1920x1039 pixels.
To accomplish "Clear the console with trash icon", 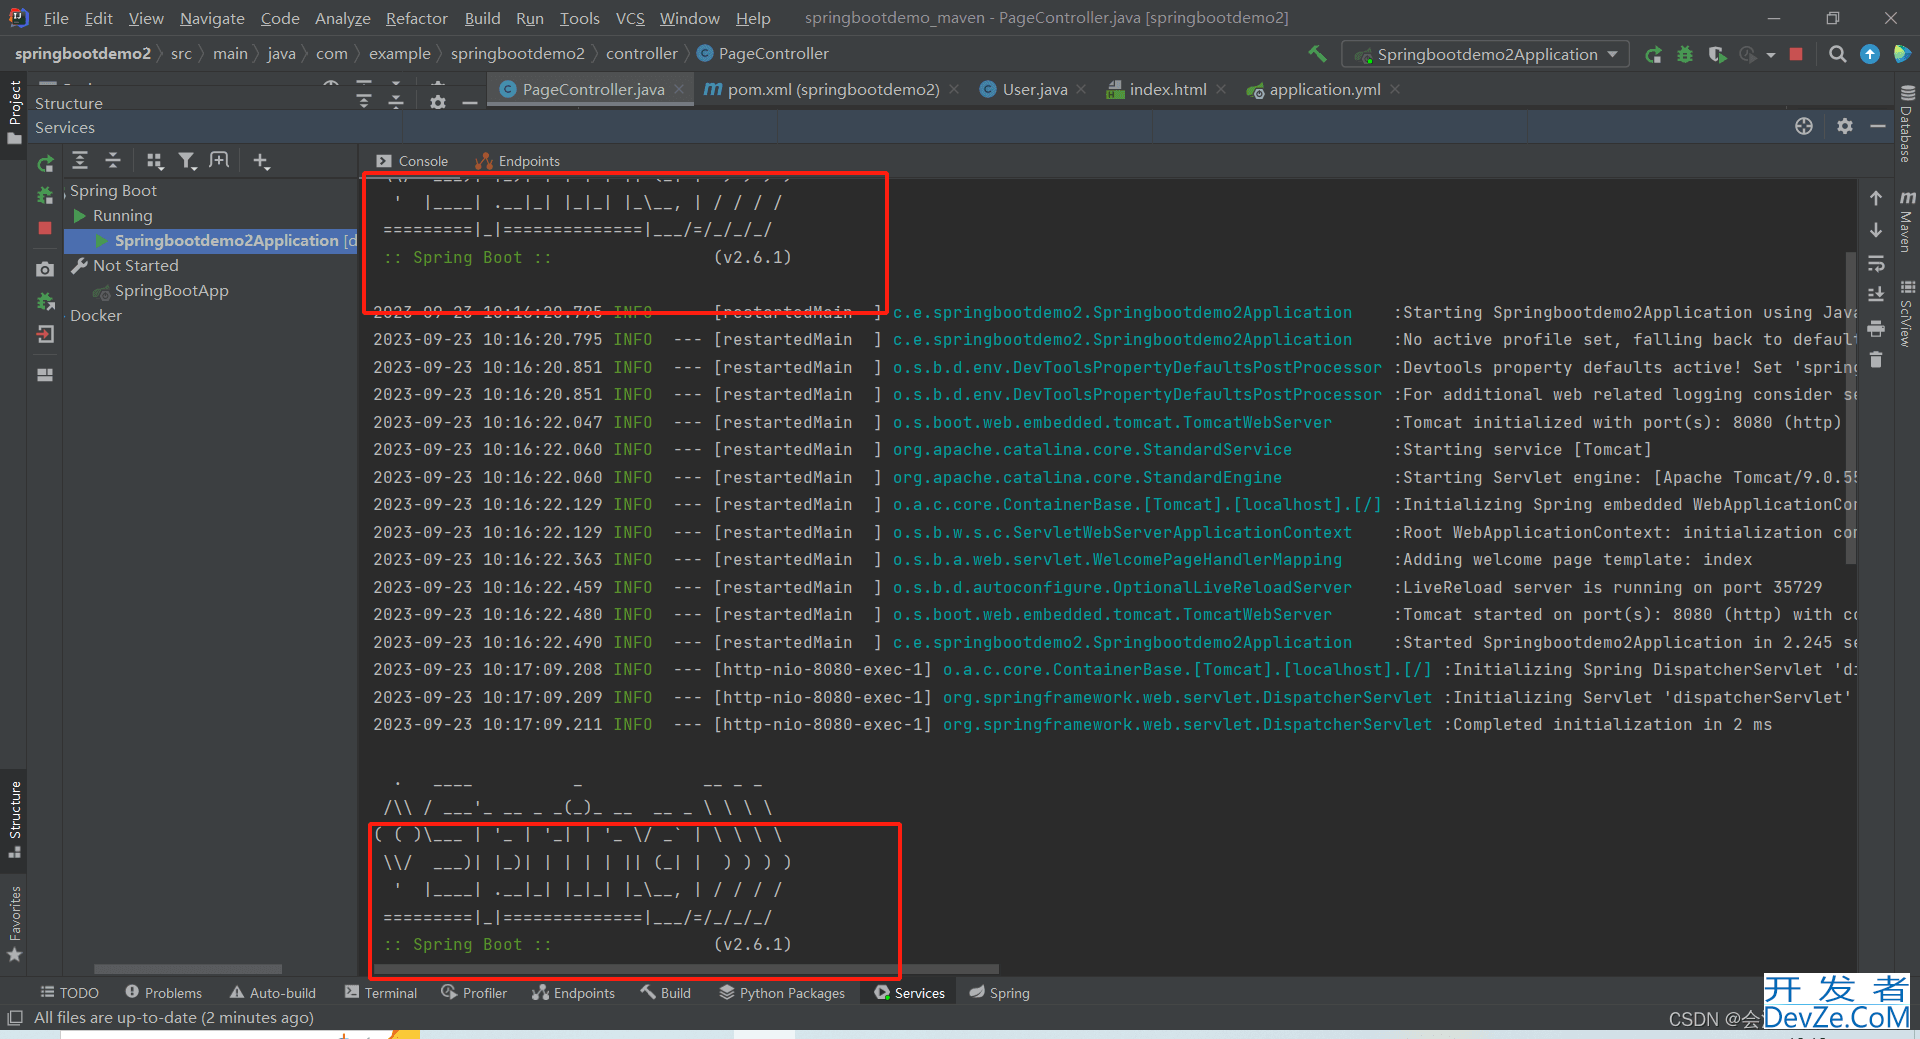I will click(x=1876, y=360).
